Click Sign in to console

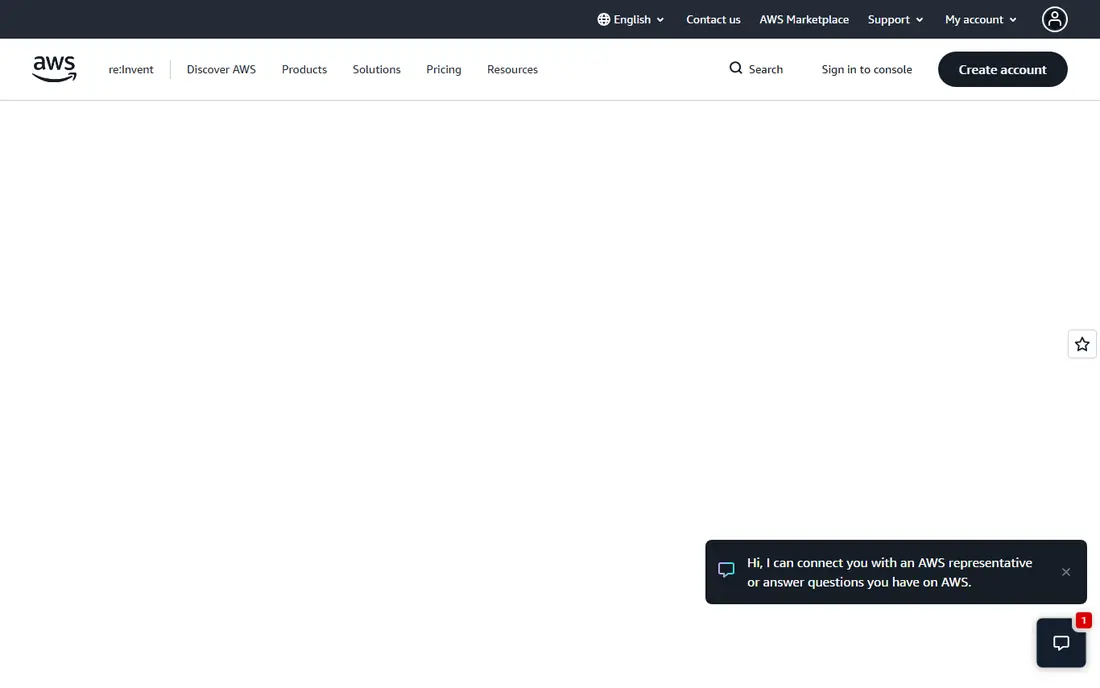pos(866,69)
